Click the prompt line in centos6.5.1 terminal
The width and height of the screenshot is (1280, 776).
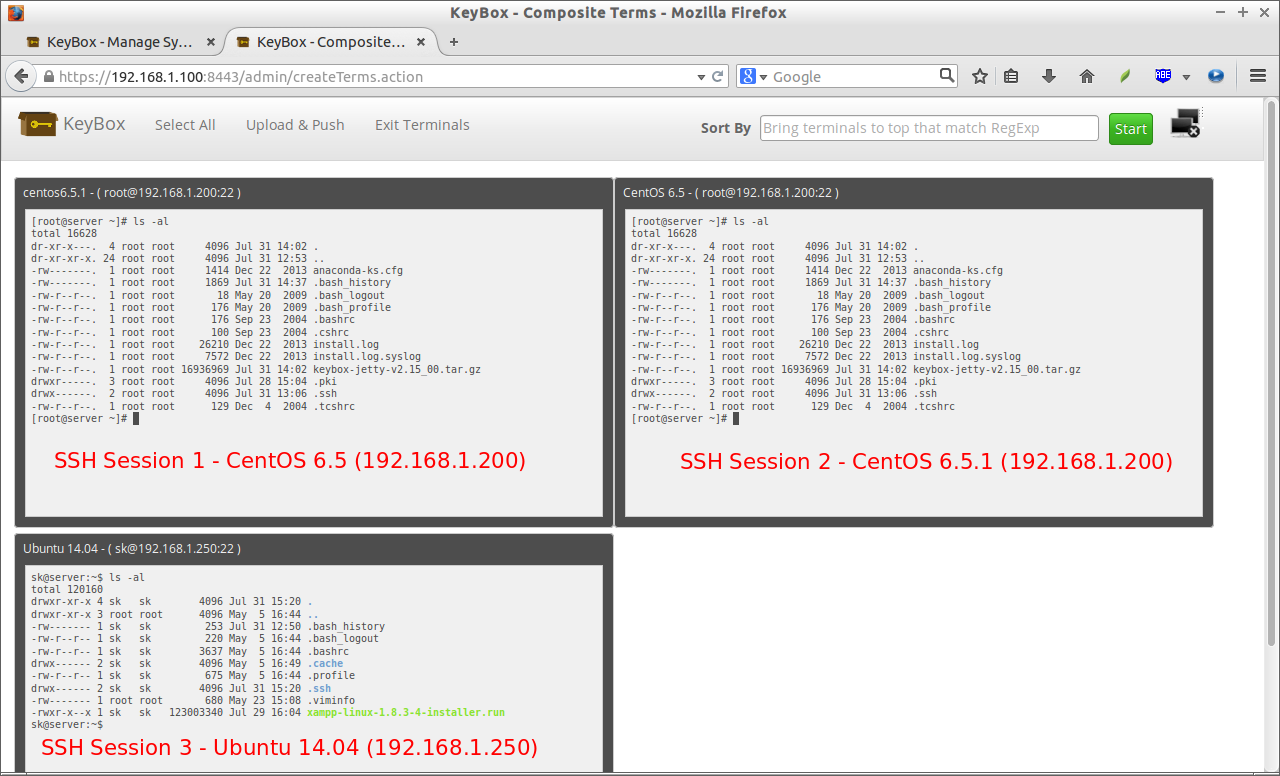point(85,418)
